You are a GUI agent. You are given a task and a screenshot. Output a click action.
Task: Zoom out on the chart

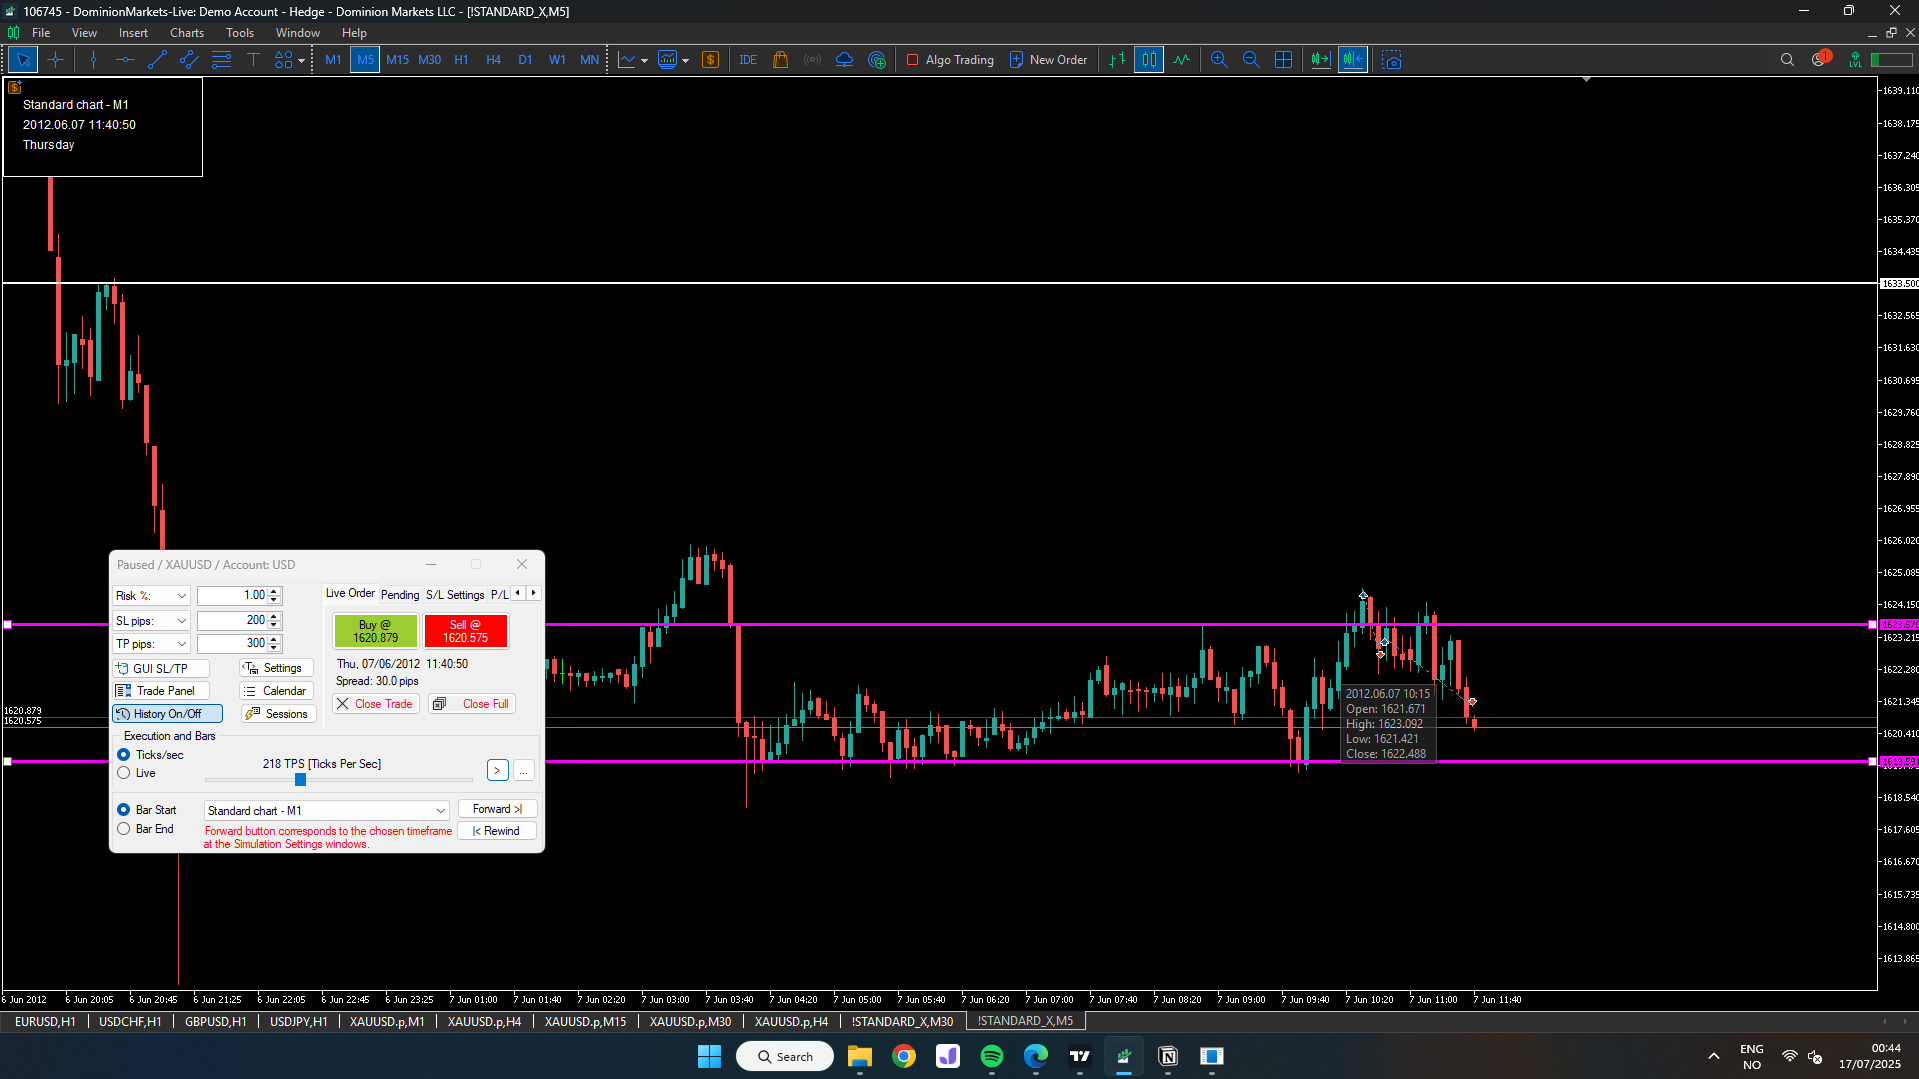(x=1251, y=60)
